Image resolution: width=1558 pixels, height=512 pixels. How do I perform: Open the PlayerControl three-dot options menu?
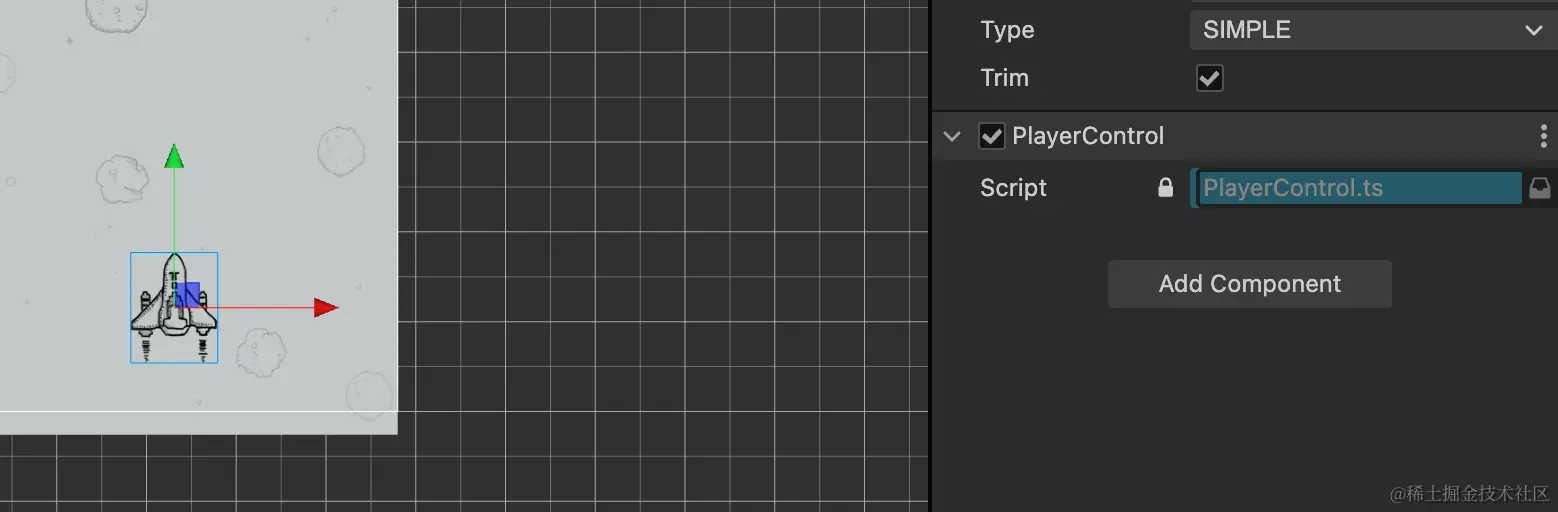point(1546,136)
